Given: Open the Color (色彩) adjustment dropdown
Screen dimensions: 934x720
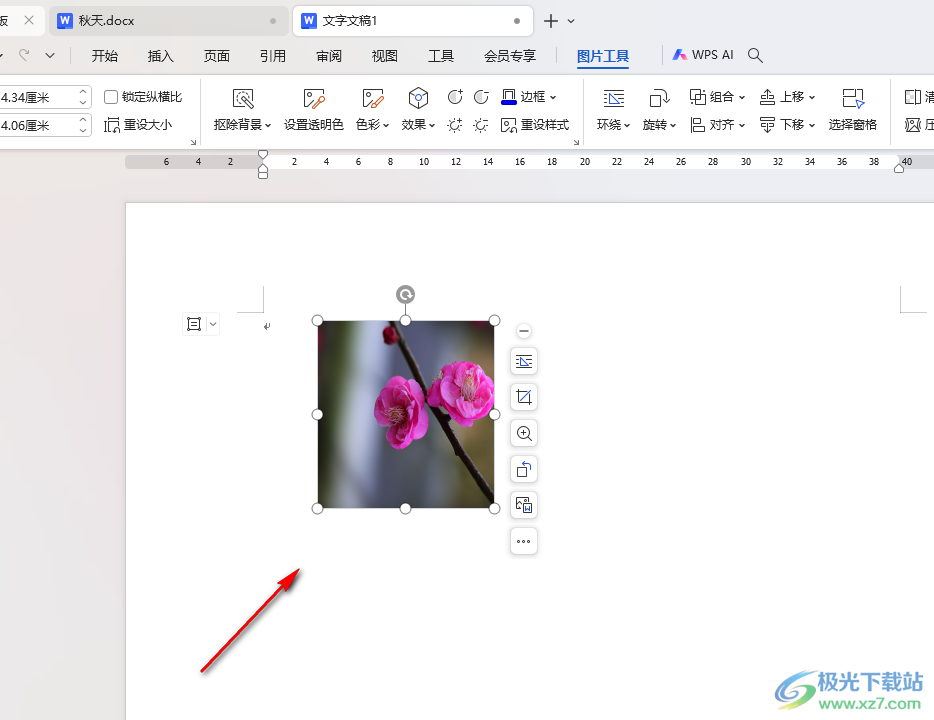Looking at the screenshot, I should click(x=372, y=110).
